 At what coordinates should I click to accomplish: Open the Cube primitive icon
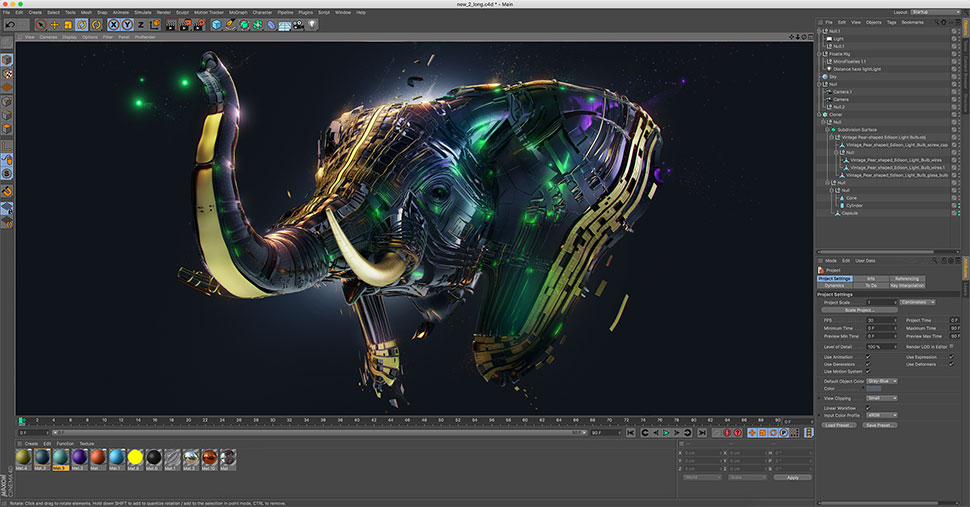[215, 25]
